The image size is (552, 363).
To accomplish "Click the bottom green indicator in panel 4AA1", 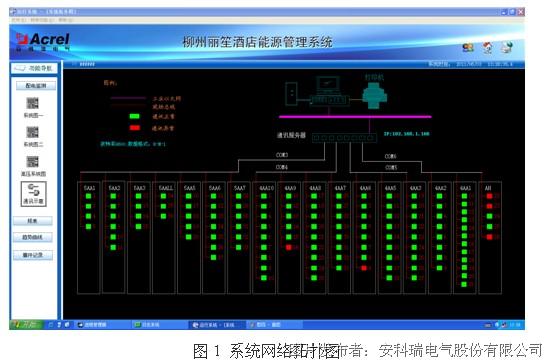I will [x=464, y=284].
